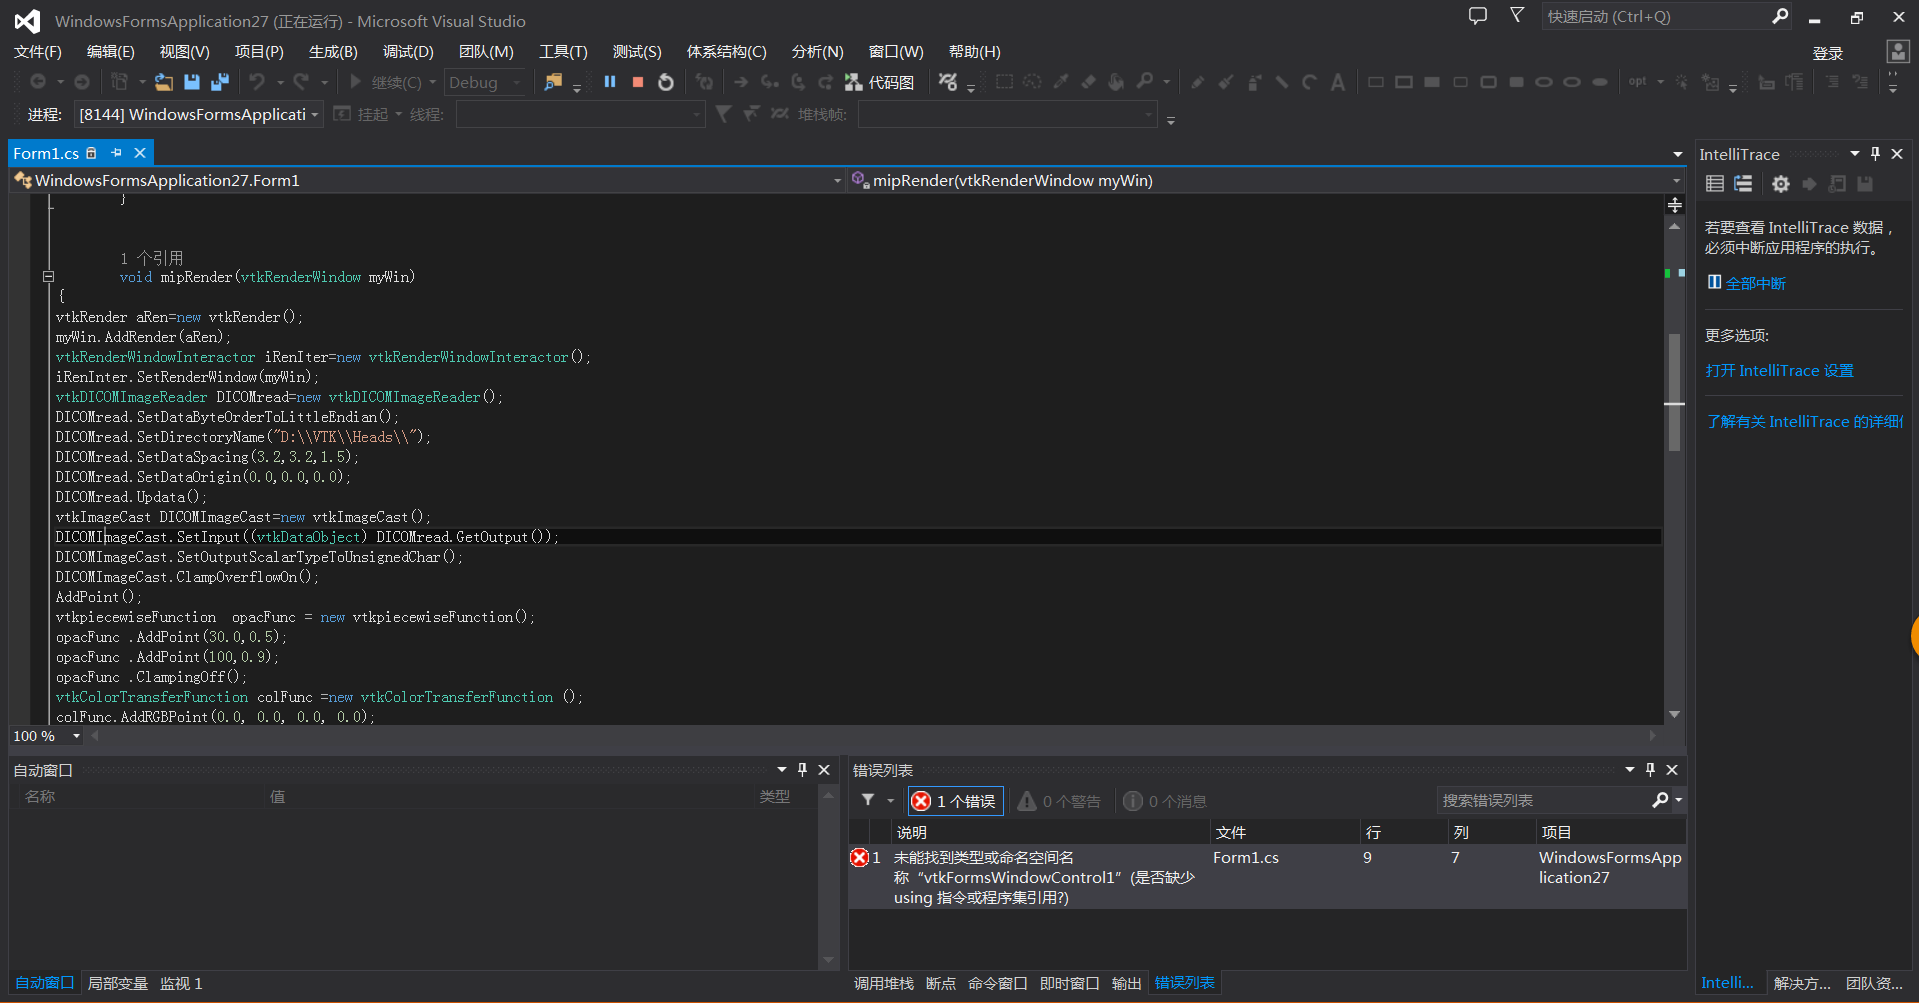Open the IntelliTrace panel options arrow

pyautogui.click(x=1854, y=154)
